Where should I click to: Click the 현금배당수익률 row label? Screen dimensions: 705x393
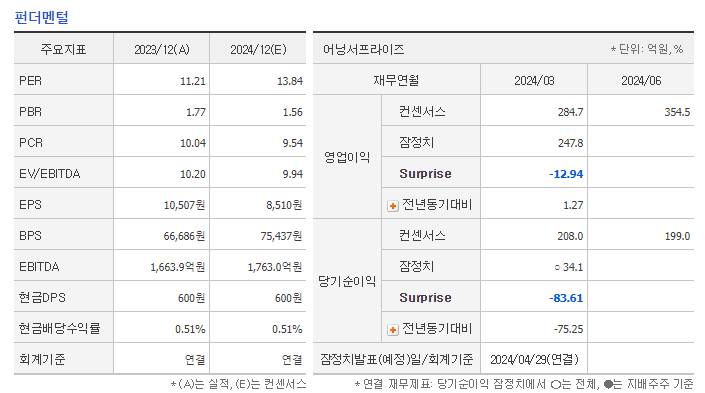[x=59, y=329]
